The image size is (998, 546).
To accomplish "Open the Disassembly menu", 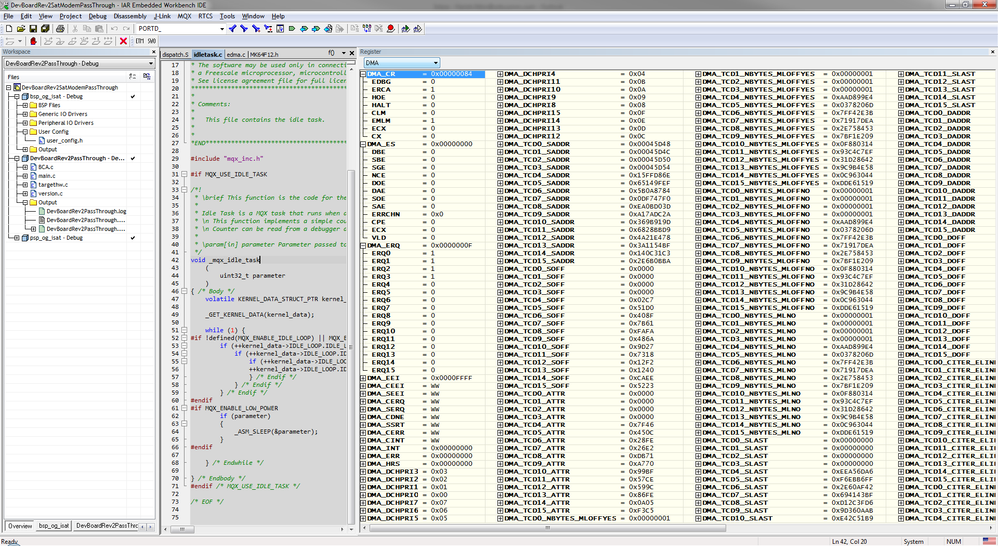I will coord(129,17).
